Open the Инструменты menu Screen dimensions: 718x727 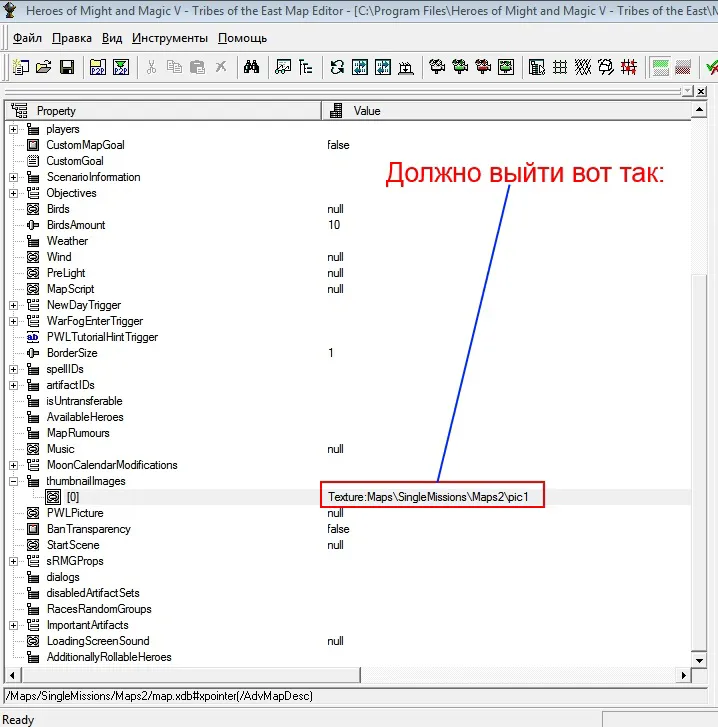coord(170,38)
